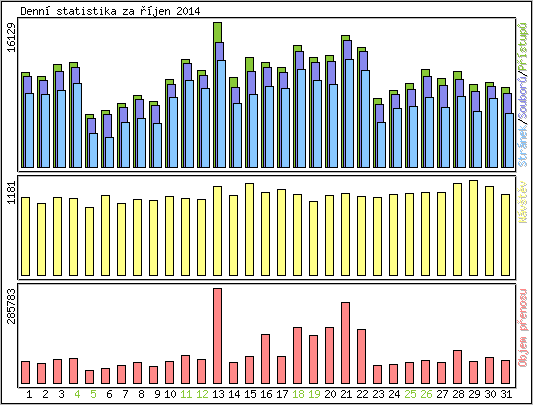The height and width of the screenshot is (405, 533).
Task: Click day label 3 on the x-axis
Action: coord(61,394)
